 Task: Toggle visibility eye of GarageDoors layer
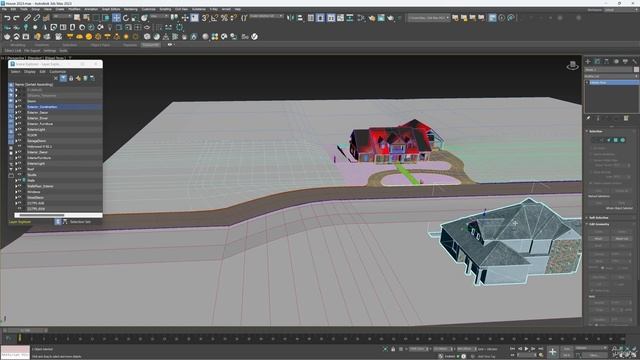click(x=20, y=141)
